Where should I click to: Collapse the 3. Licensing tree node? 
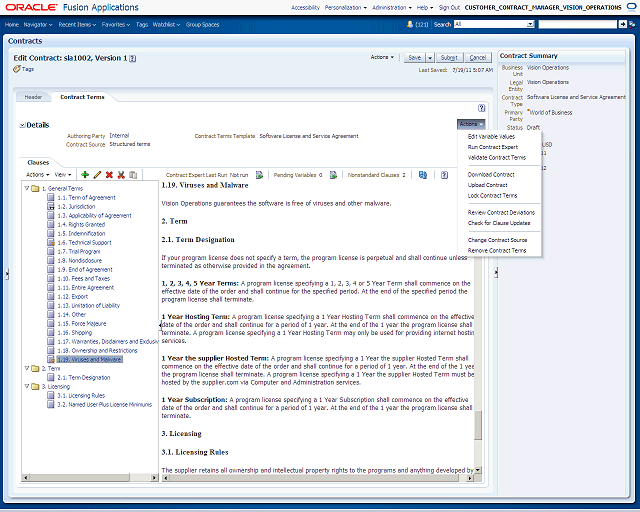[27, 386]
